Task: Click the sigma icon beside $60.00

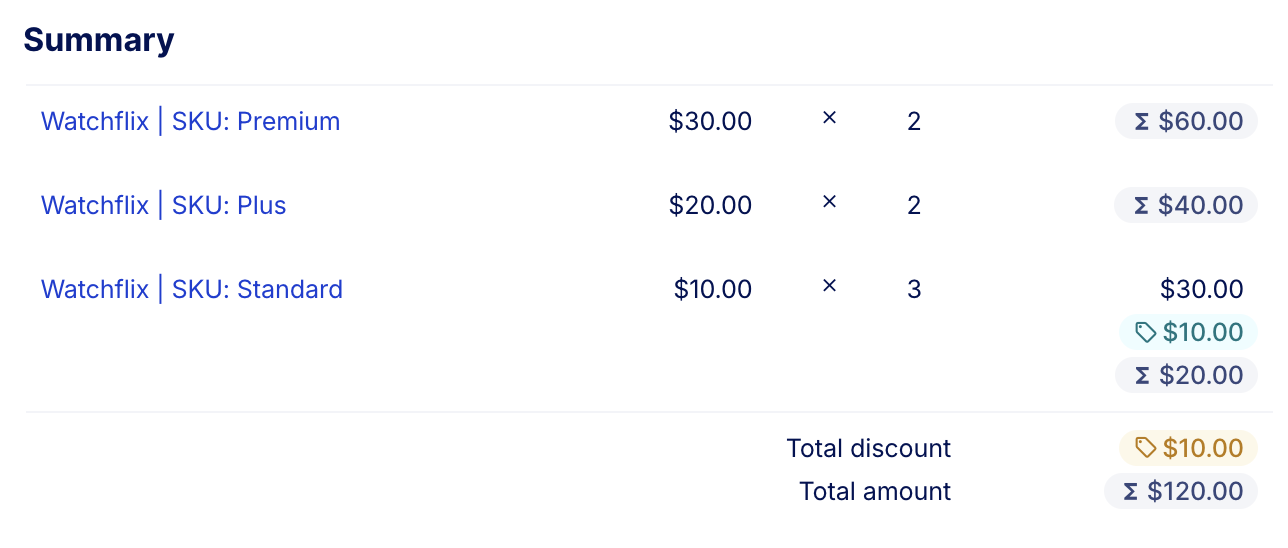Action: (x=1142, y=122)
